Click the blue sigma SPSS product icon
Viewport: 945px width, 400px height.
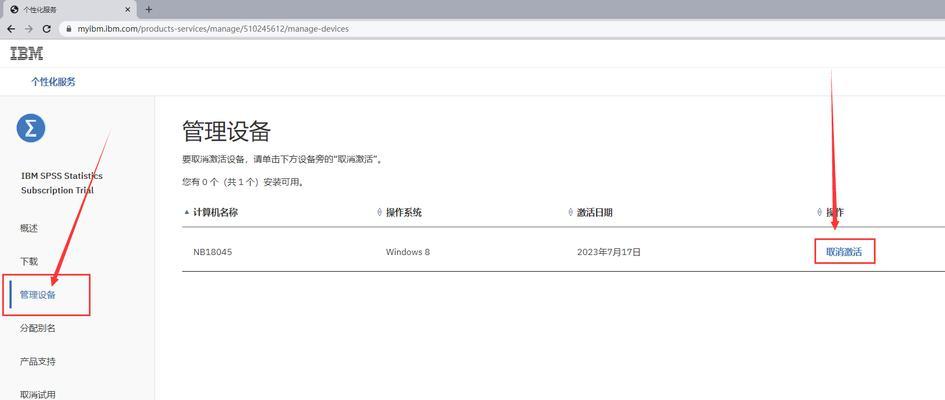(31, 128)
